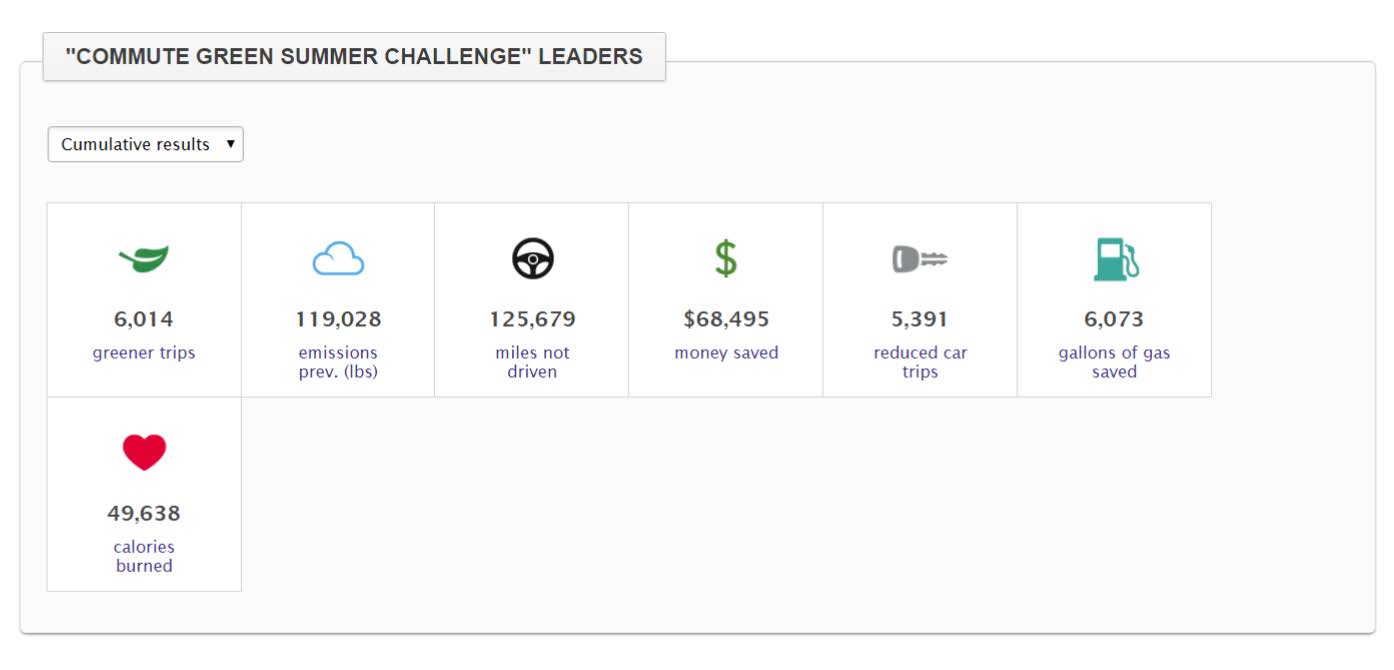Viewport: 1394px width, 670px height.
Task: Click the dropdown arrow beside Cumulative results
Action: [231, 144]
